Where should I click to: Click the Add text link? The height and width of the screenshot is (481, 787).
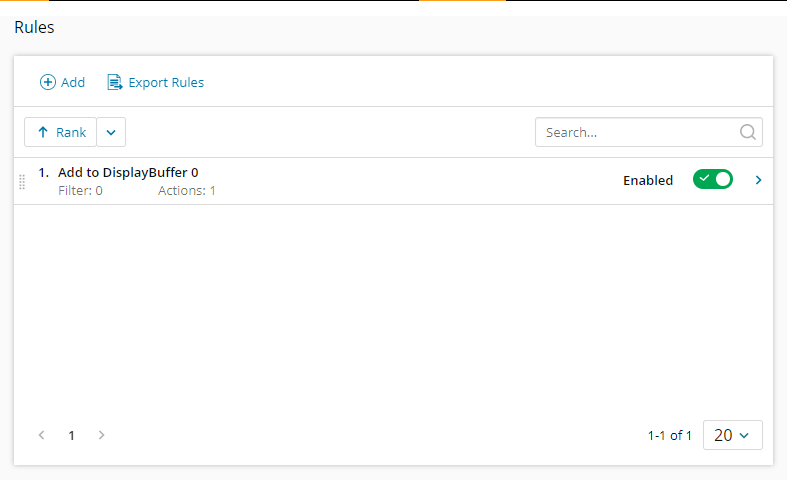(x=73, y=83)
